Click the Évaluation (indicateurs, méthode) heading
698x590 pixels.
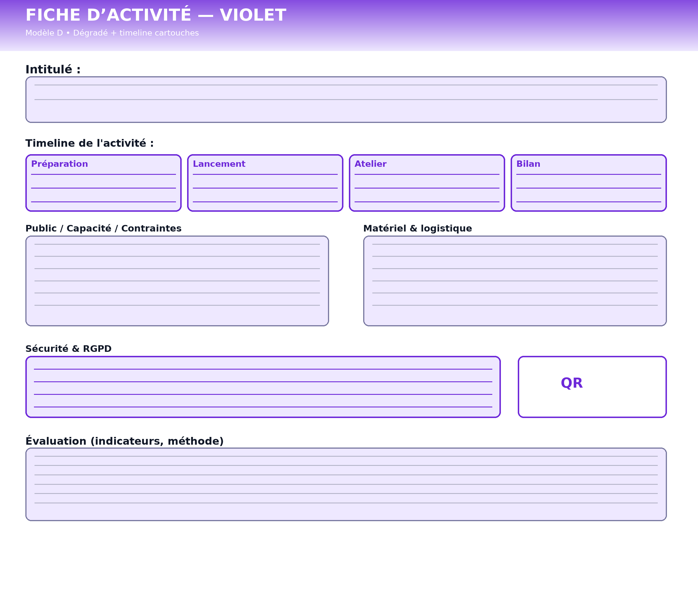tap(124, 441)
